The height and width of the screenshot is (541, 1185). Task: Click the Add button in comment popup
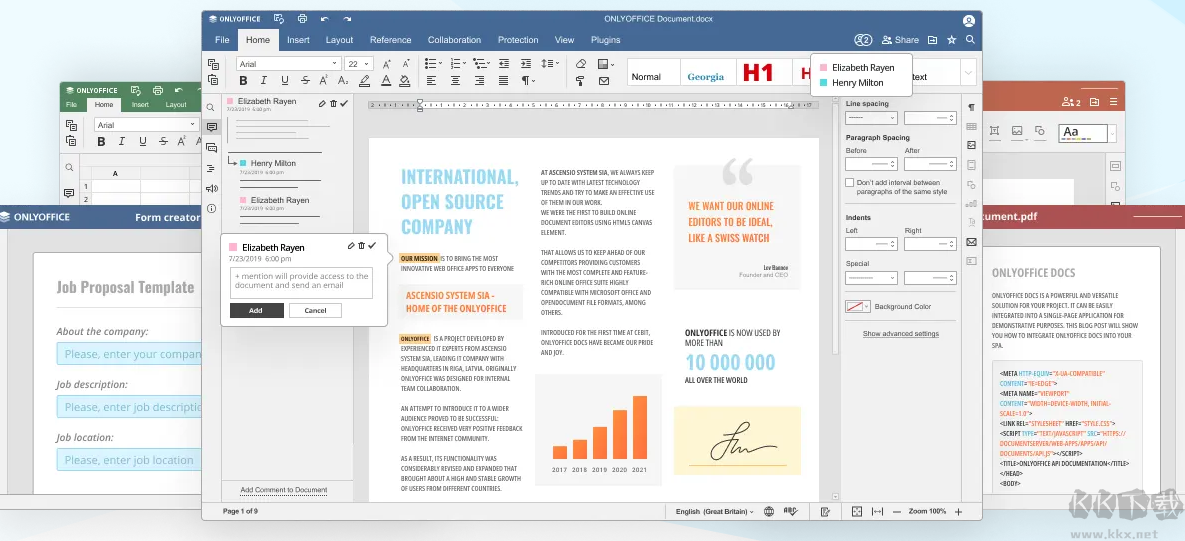pos(256,310)
